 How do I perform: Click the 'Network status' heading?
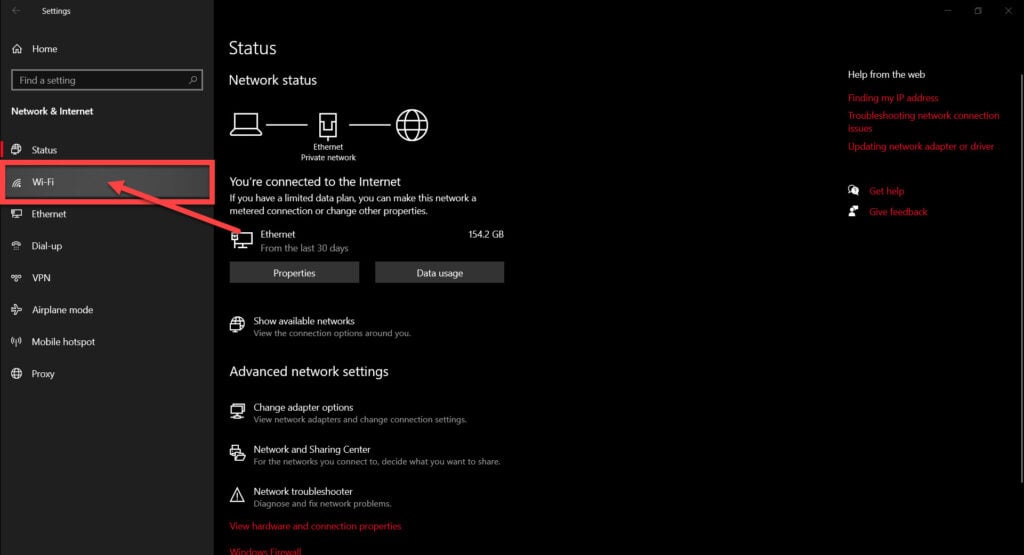click(272, 80)
